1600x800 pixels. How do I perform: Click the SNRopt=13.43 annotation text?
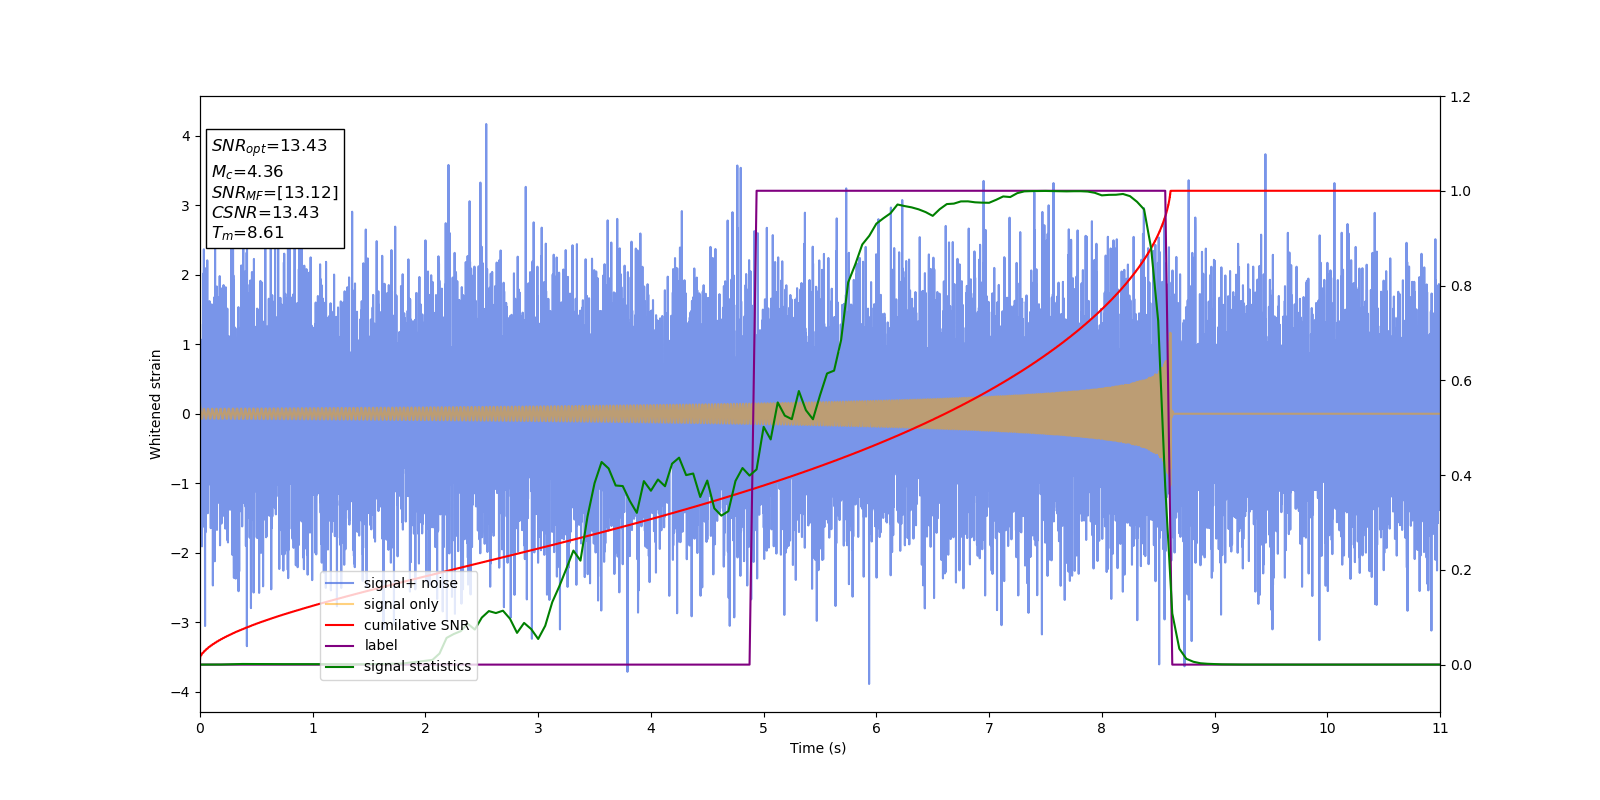point(269,146)
